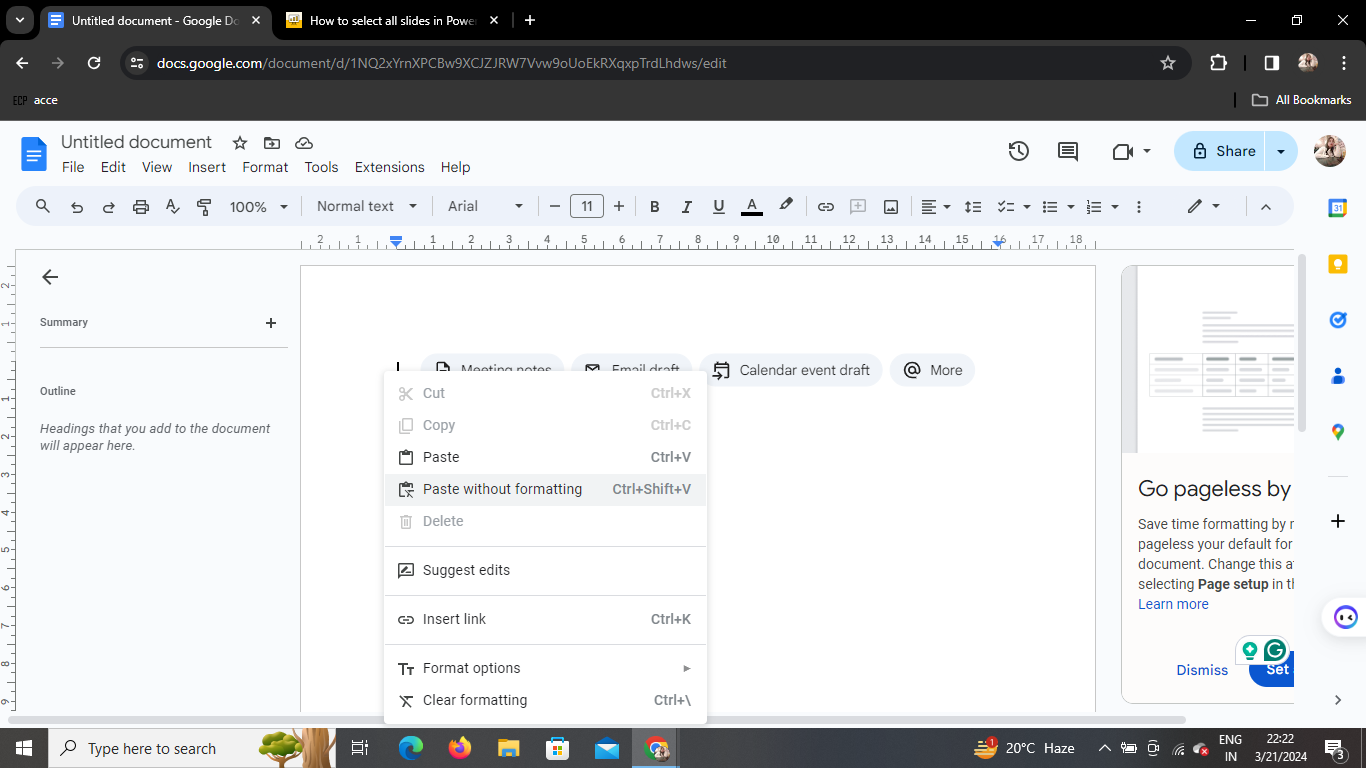Star the Untitled document

(x=240, y=143)
